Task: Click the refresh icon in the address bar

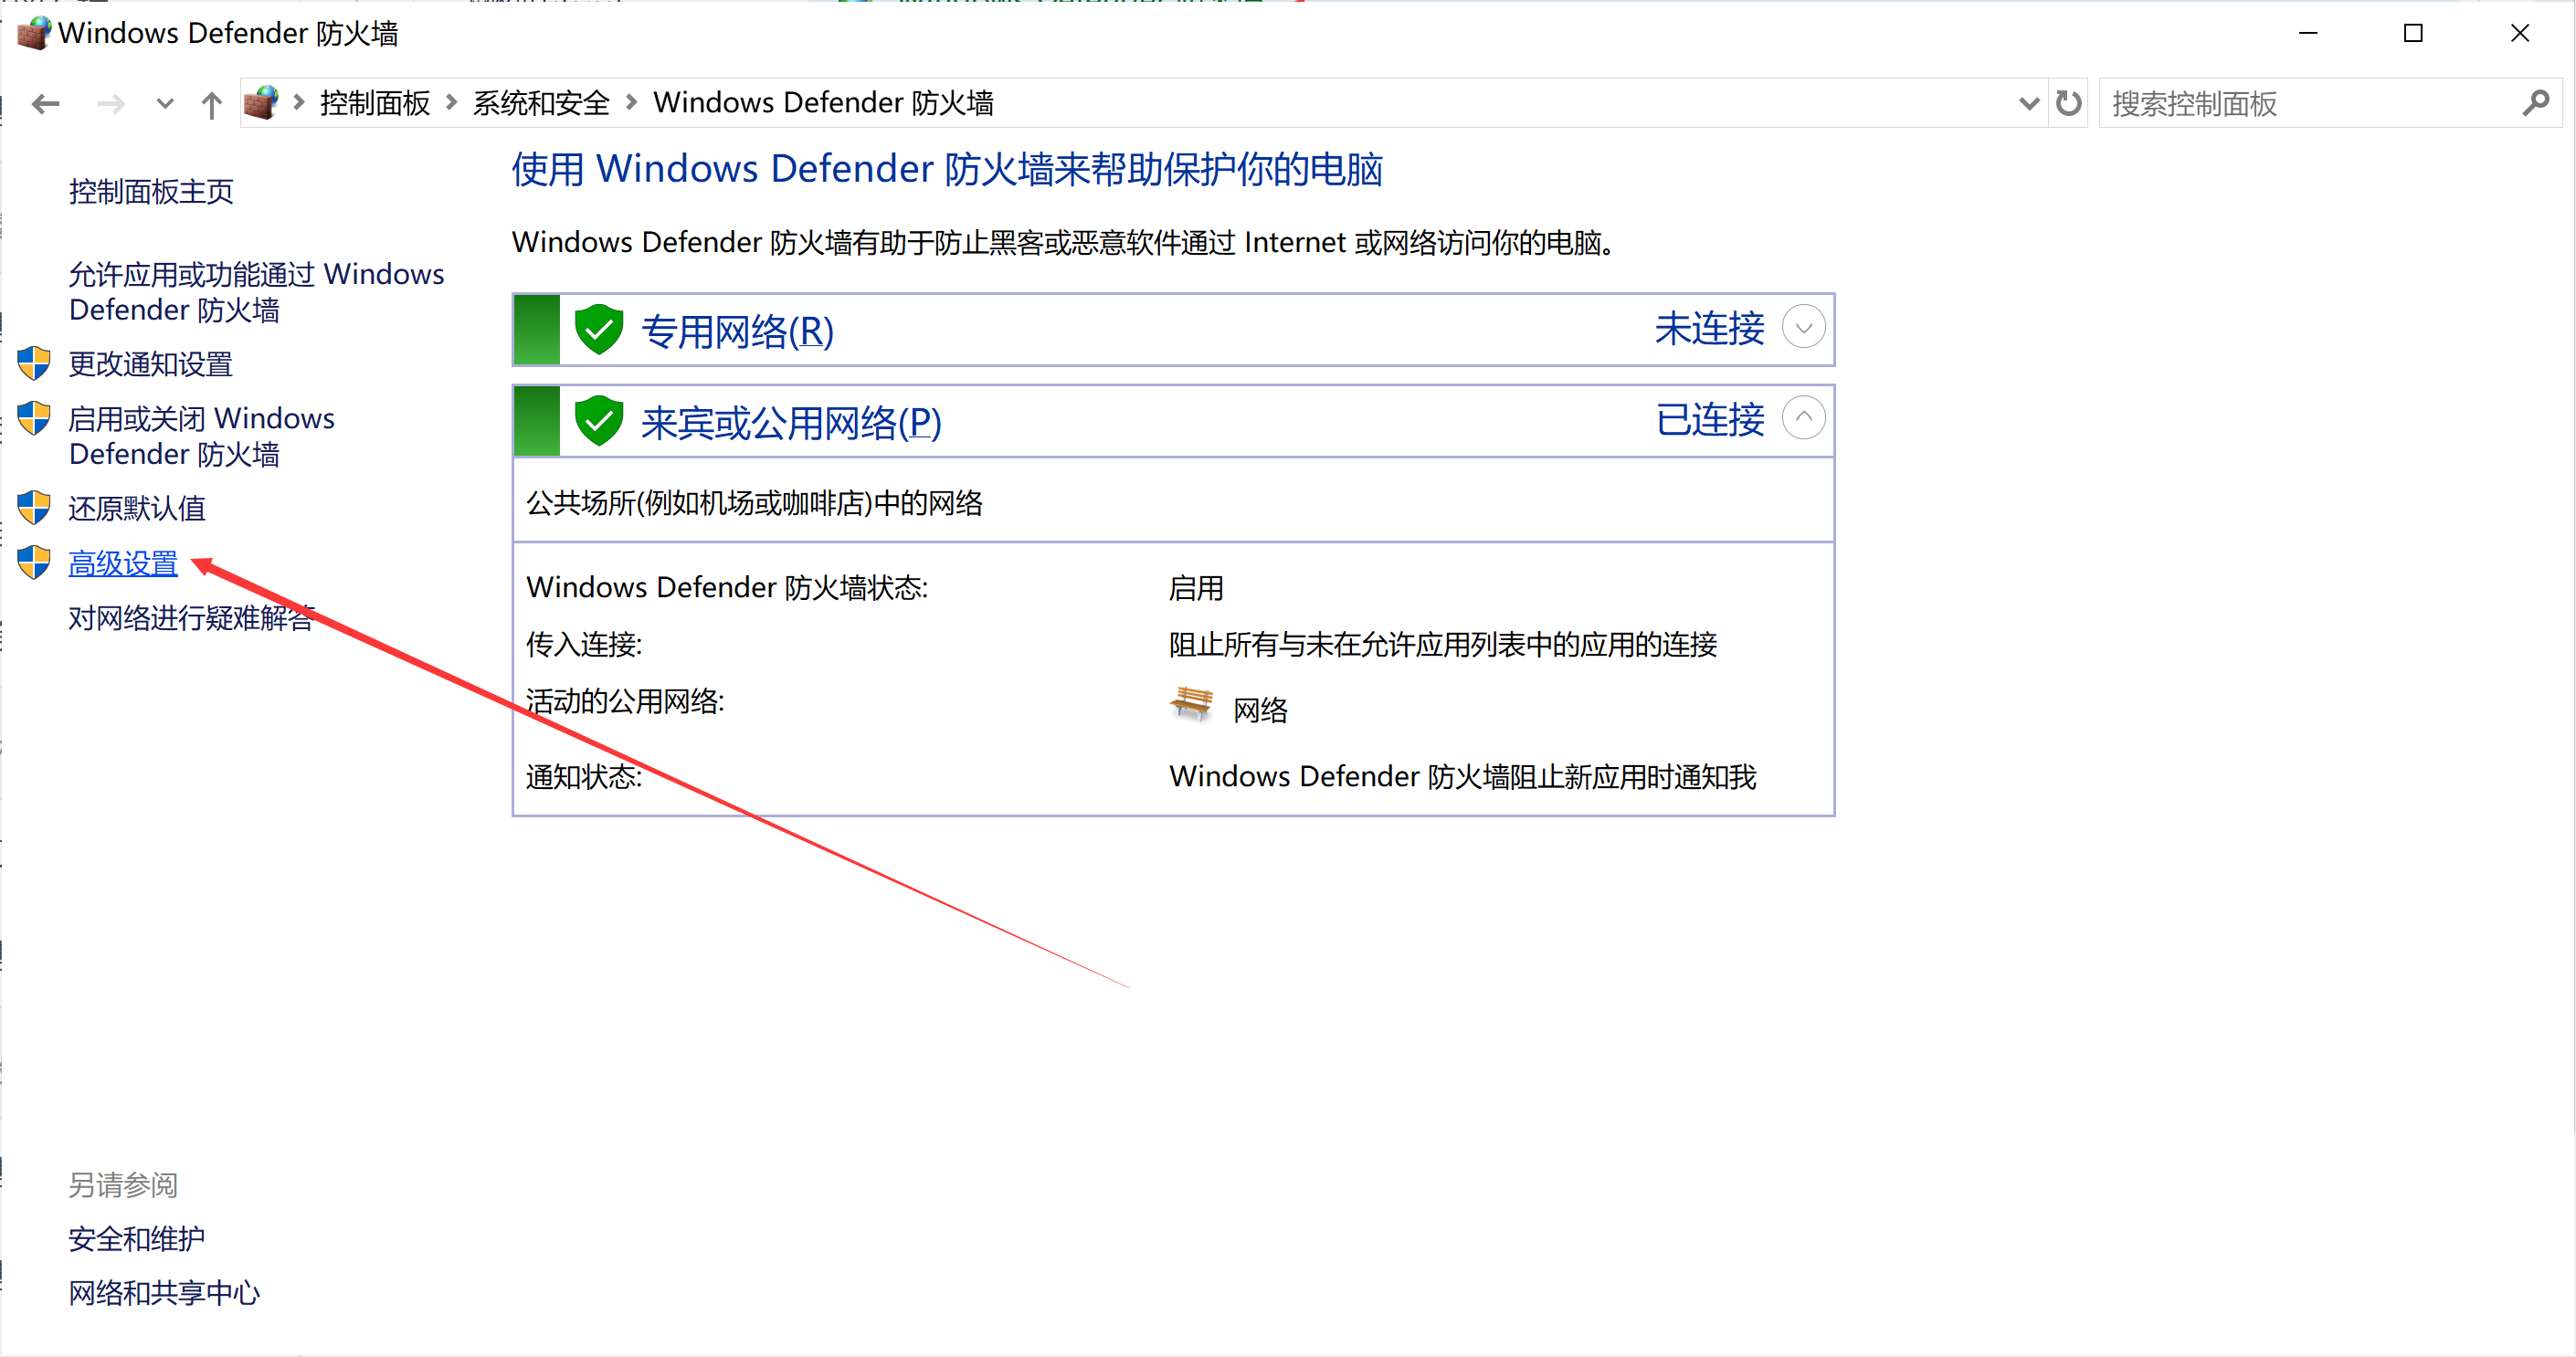Action: click(2068, 102)
